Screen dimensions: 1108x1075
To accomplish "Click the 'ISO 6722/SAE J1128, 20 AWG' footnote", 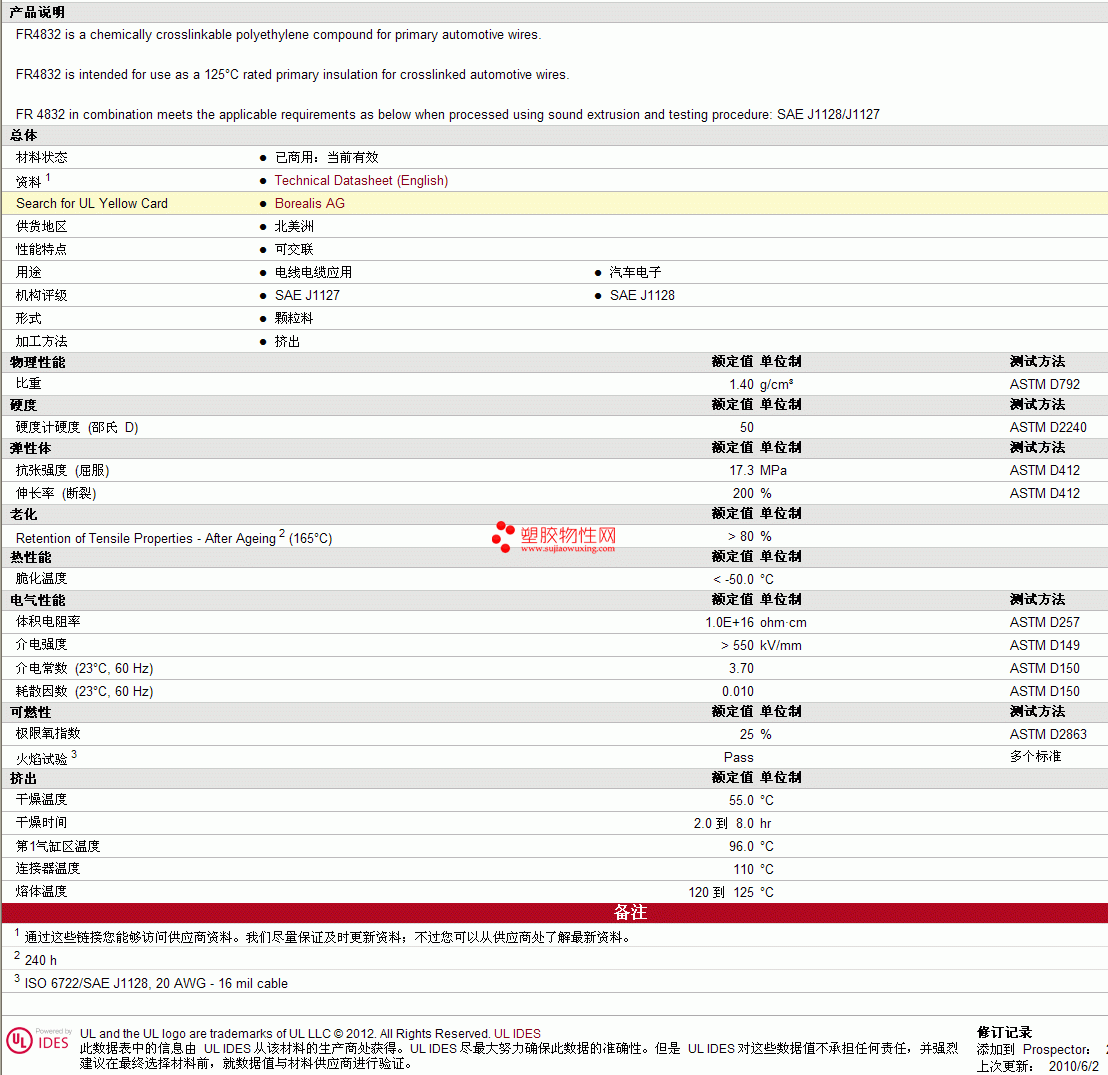I will [x=156, y=984].
